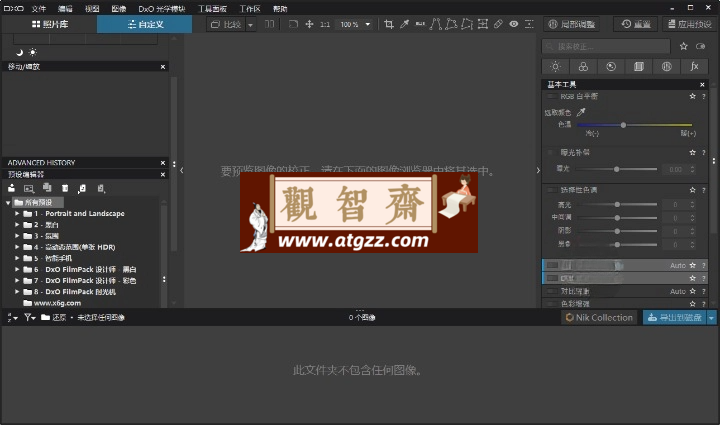The height and width of the screenshot is (425, 720).
Task: Expand the '8 - DxO FilmPack' folder
Action: (17, 291)
